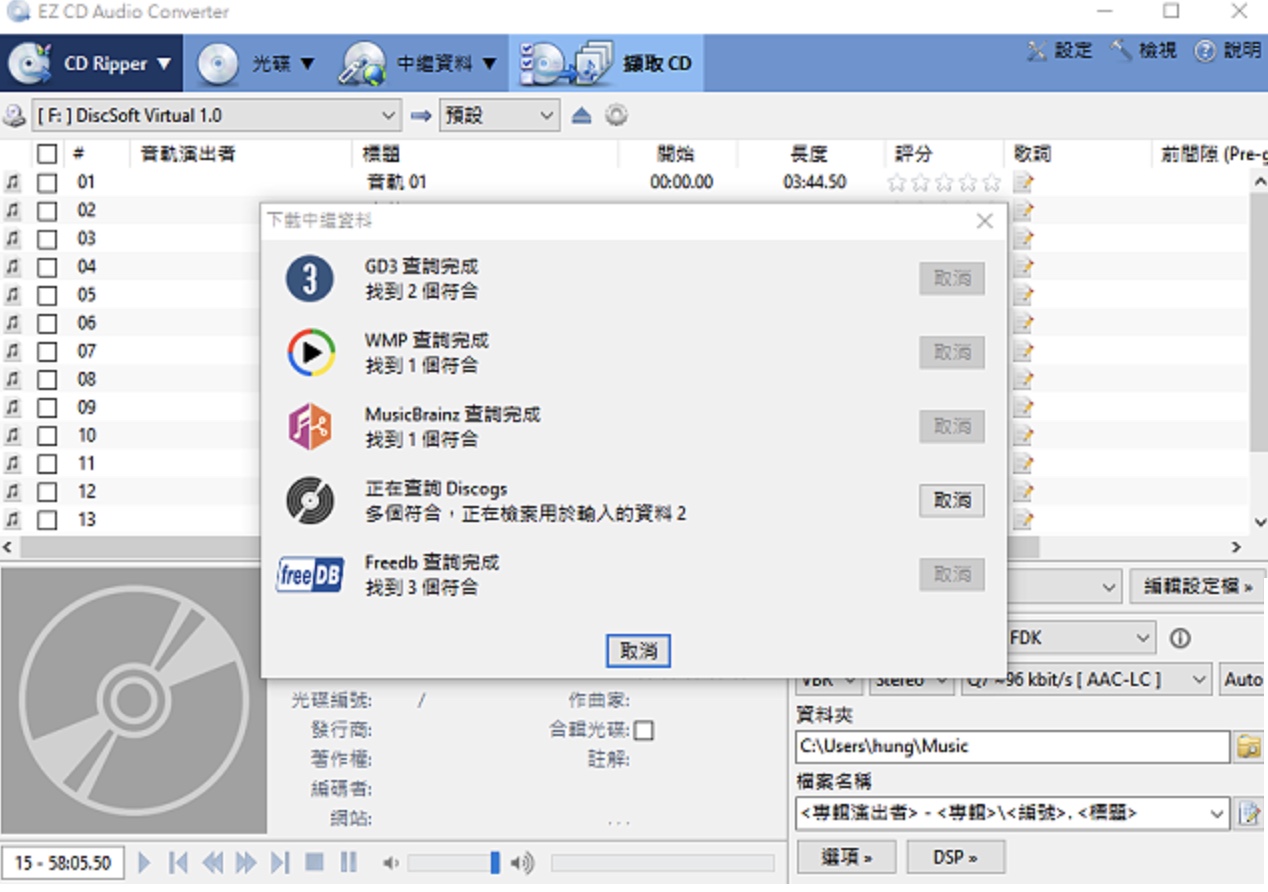Close the 下載中繼資料 dialog with X

point(984,221)
